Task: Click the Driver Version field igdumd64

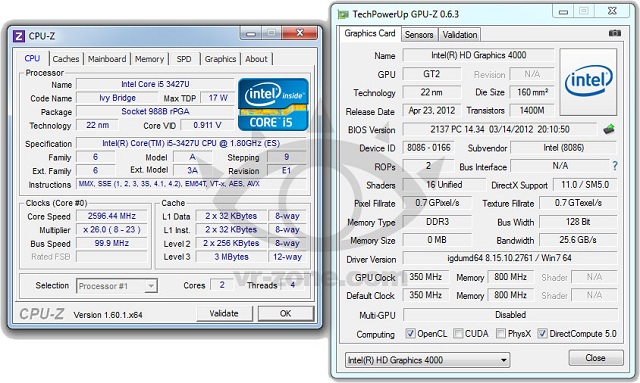Action: pyautogui.click(x=509, y=258)
